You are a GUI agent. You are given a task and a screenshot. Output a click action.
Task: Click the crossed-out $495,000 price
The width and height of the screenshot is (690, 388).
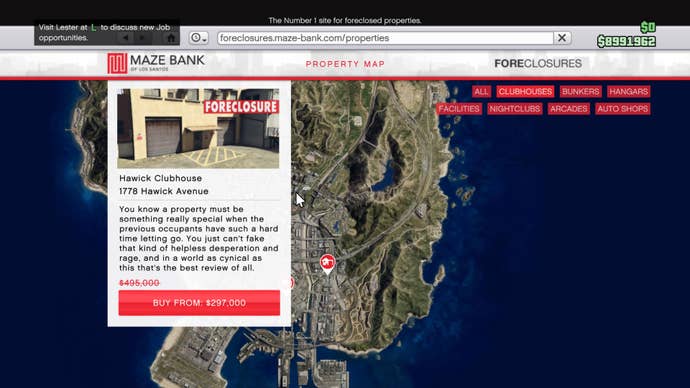139,283
